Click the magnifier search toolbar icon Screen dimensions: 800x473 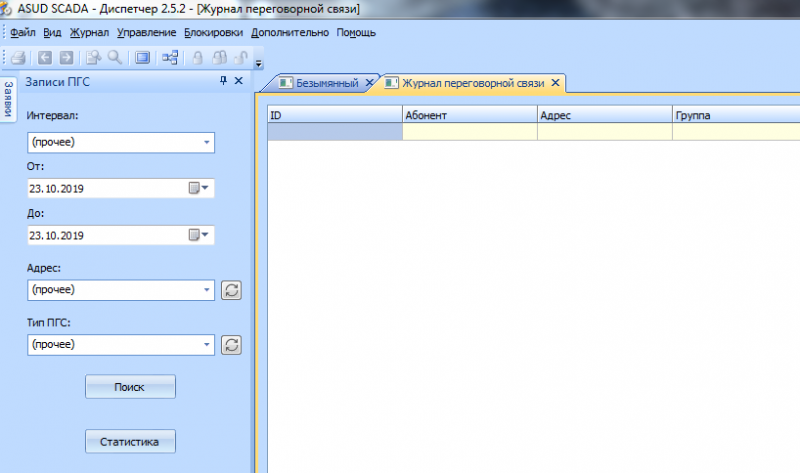click(115, 58)
